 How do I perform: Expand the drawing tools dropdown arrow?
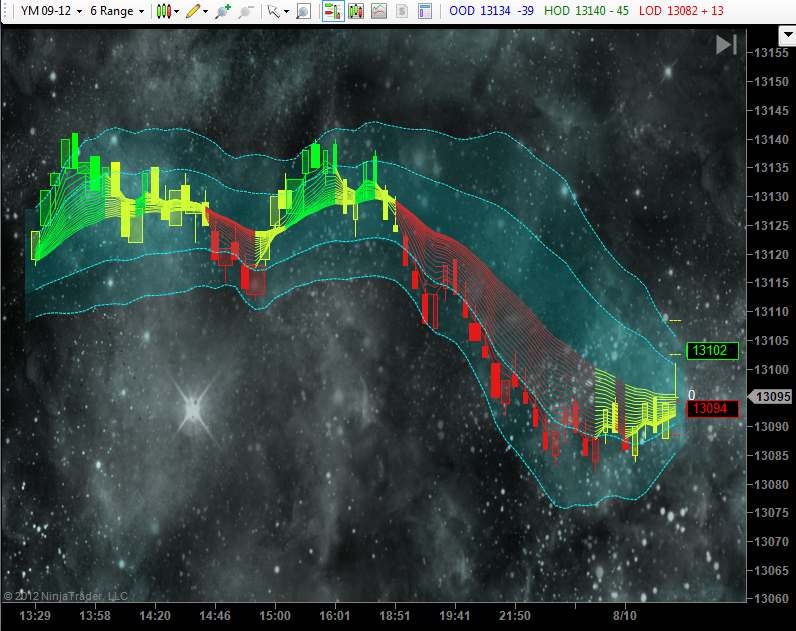[x=205, y=11]
